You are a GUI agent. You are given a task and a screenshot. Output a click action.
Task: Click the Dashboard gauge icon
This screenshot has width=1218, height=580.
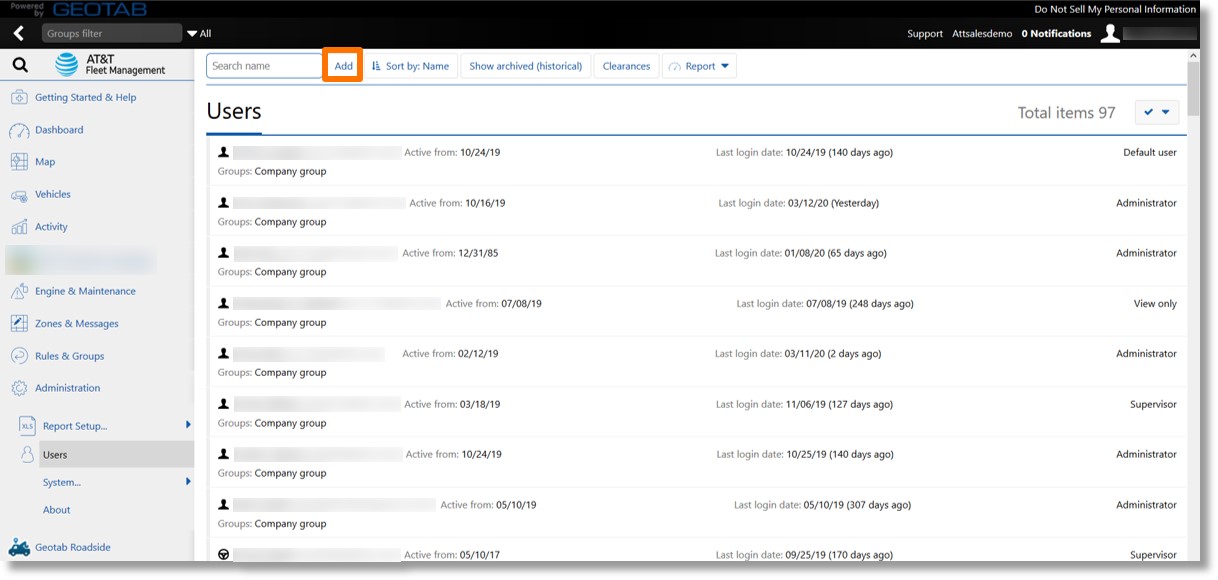click(x=19, y=130)
